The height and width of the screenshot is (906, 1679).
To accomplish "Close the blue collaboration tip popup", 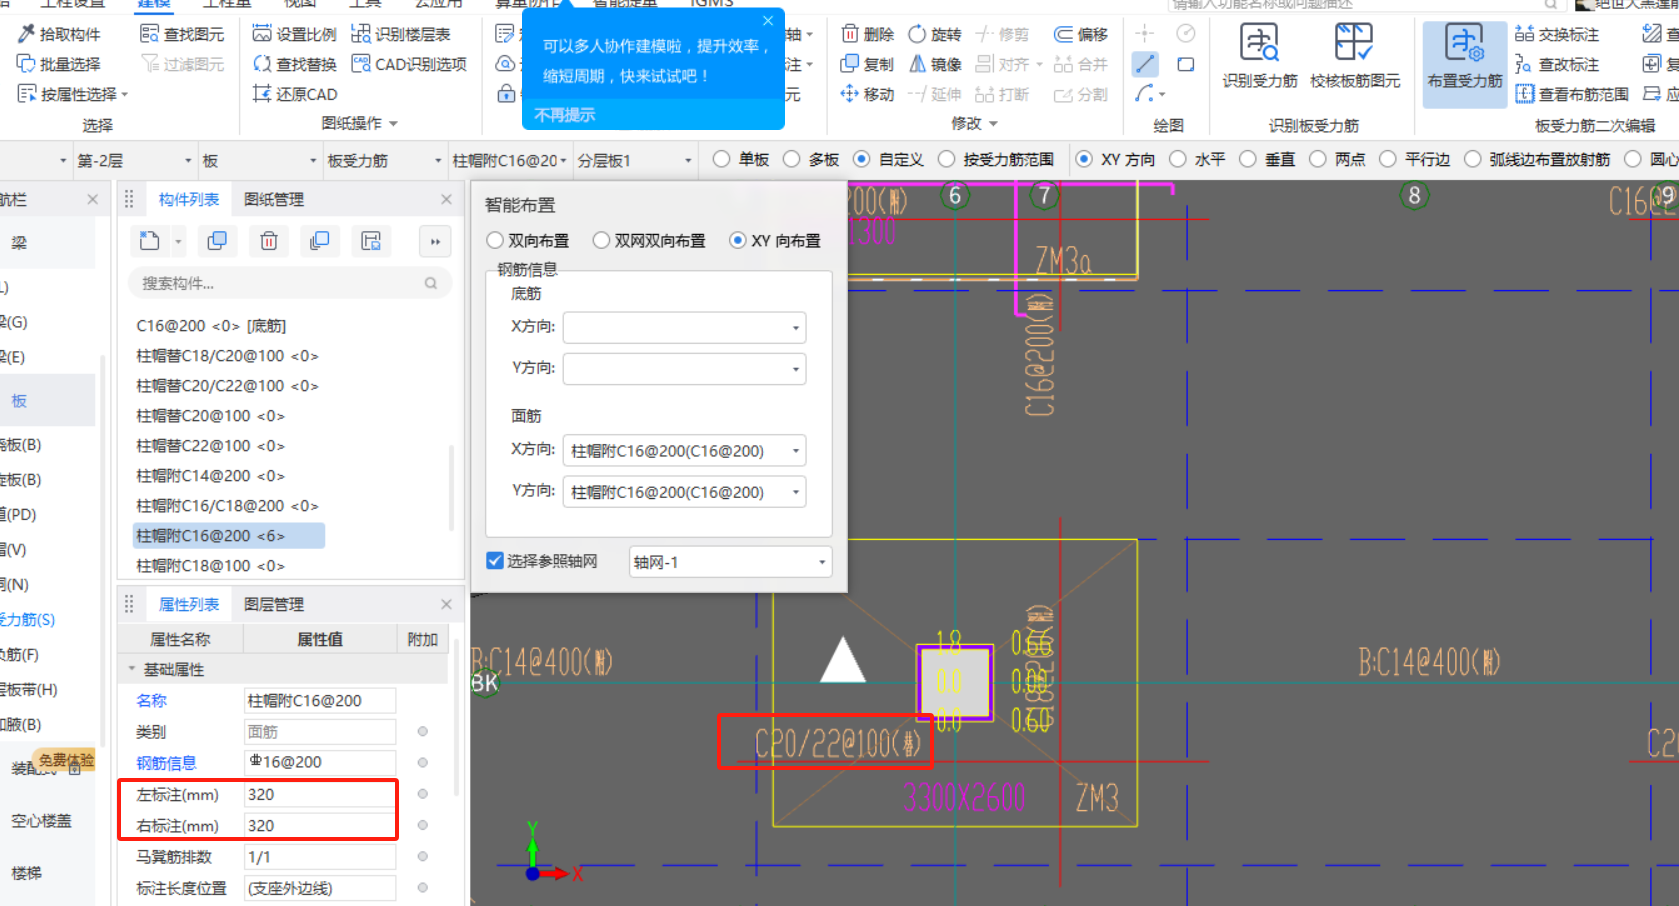I will [x=767, y=20].
